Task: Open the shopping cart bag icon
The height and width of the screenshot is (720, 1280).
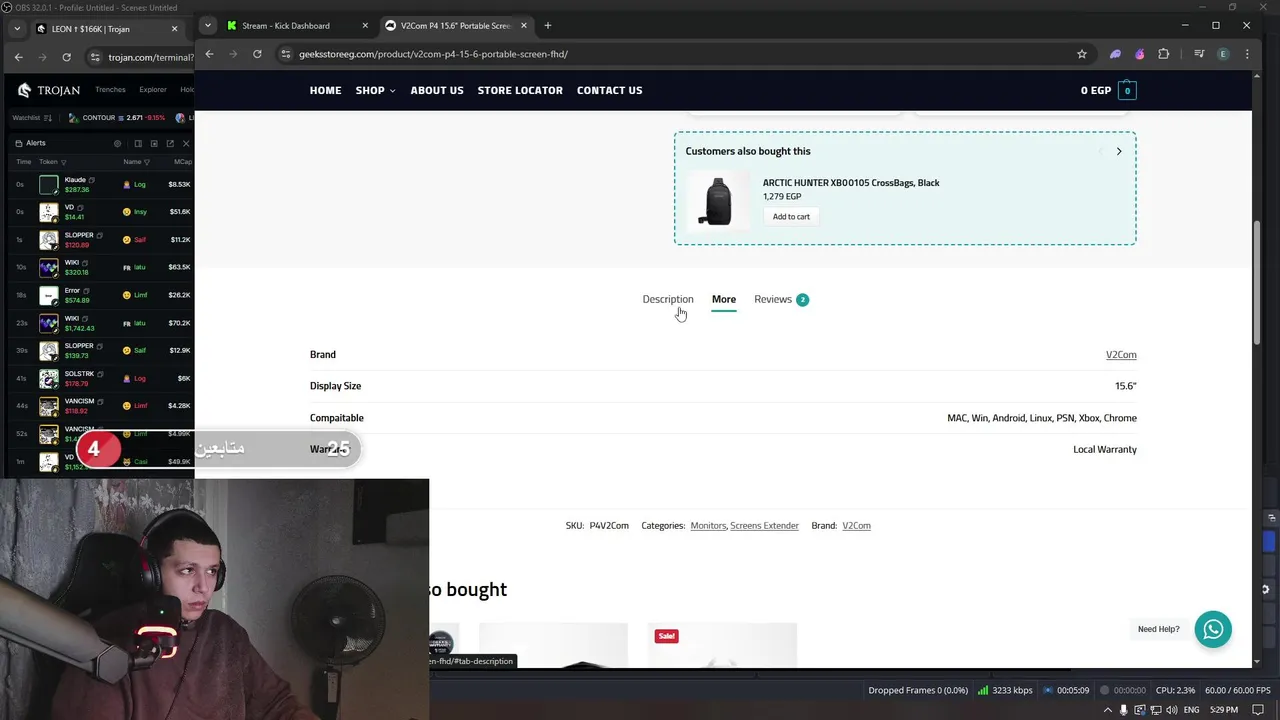Action: (x=1127, y=90)
